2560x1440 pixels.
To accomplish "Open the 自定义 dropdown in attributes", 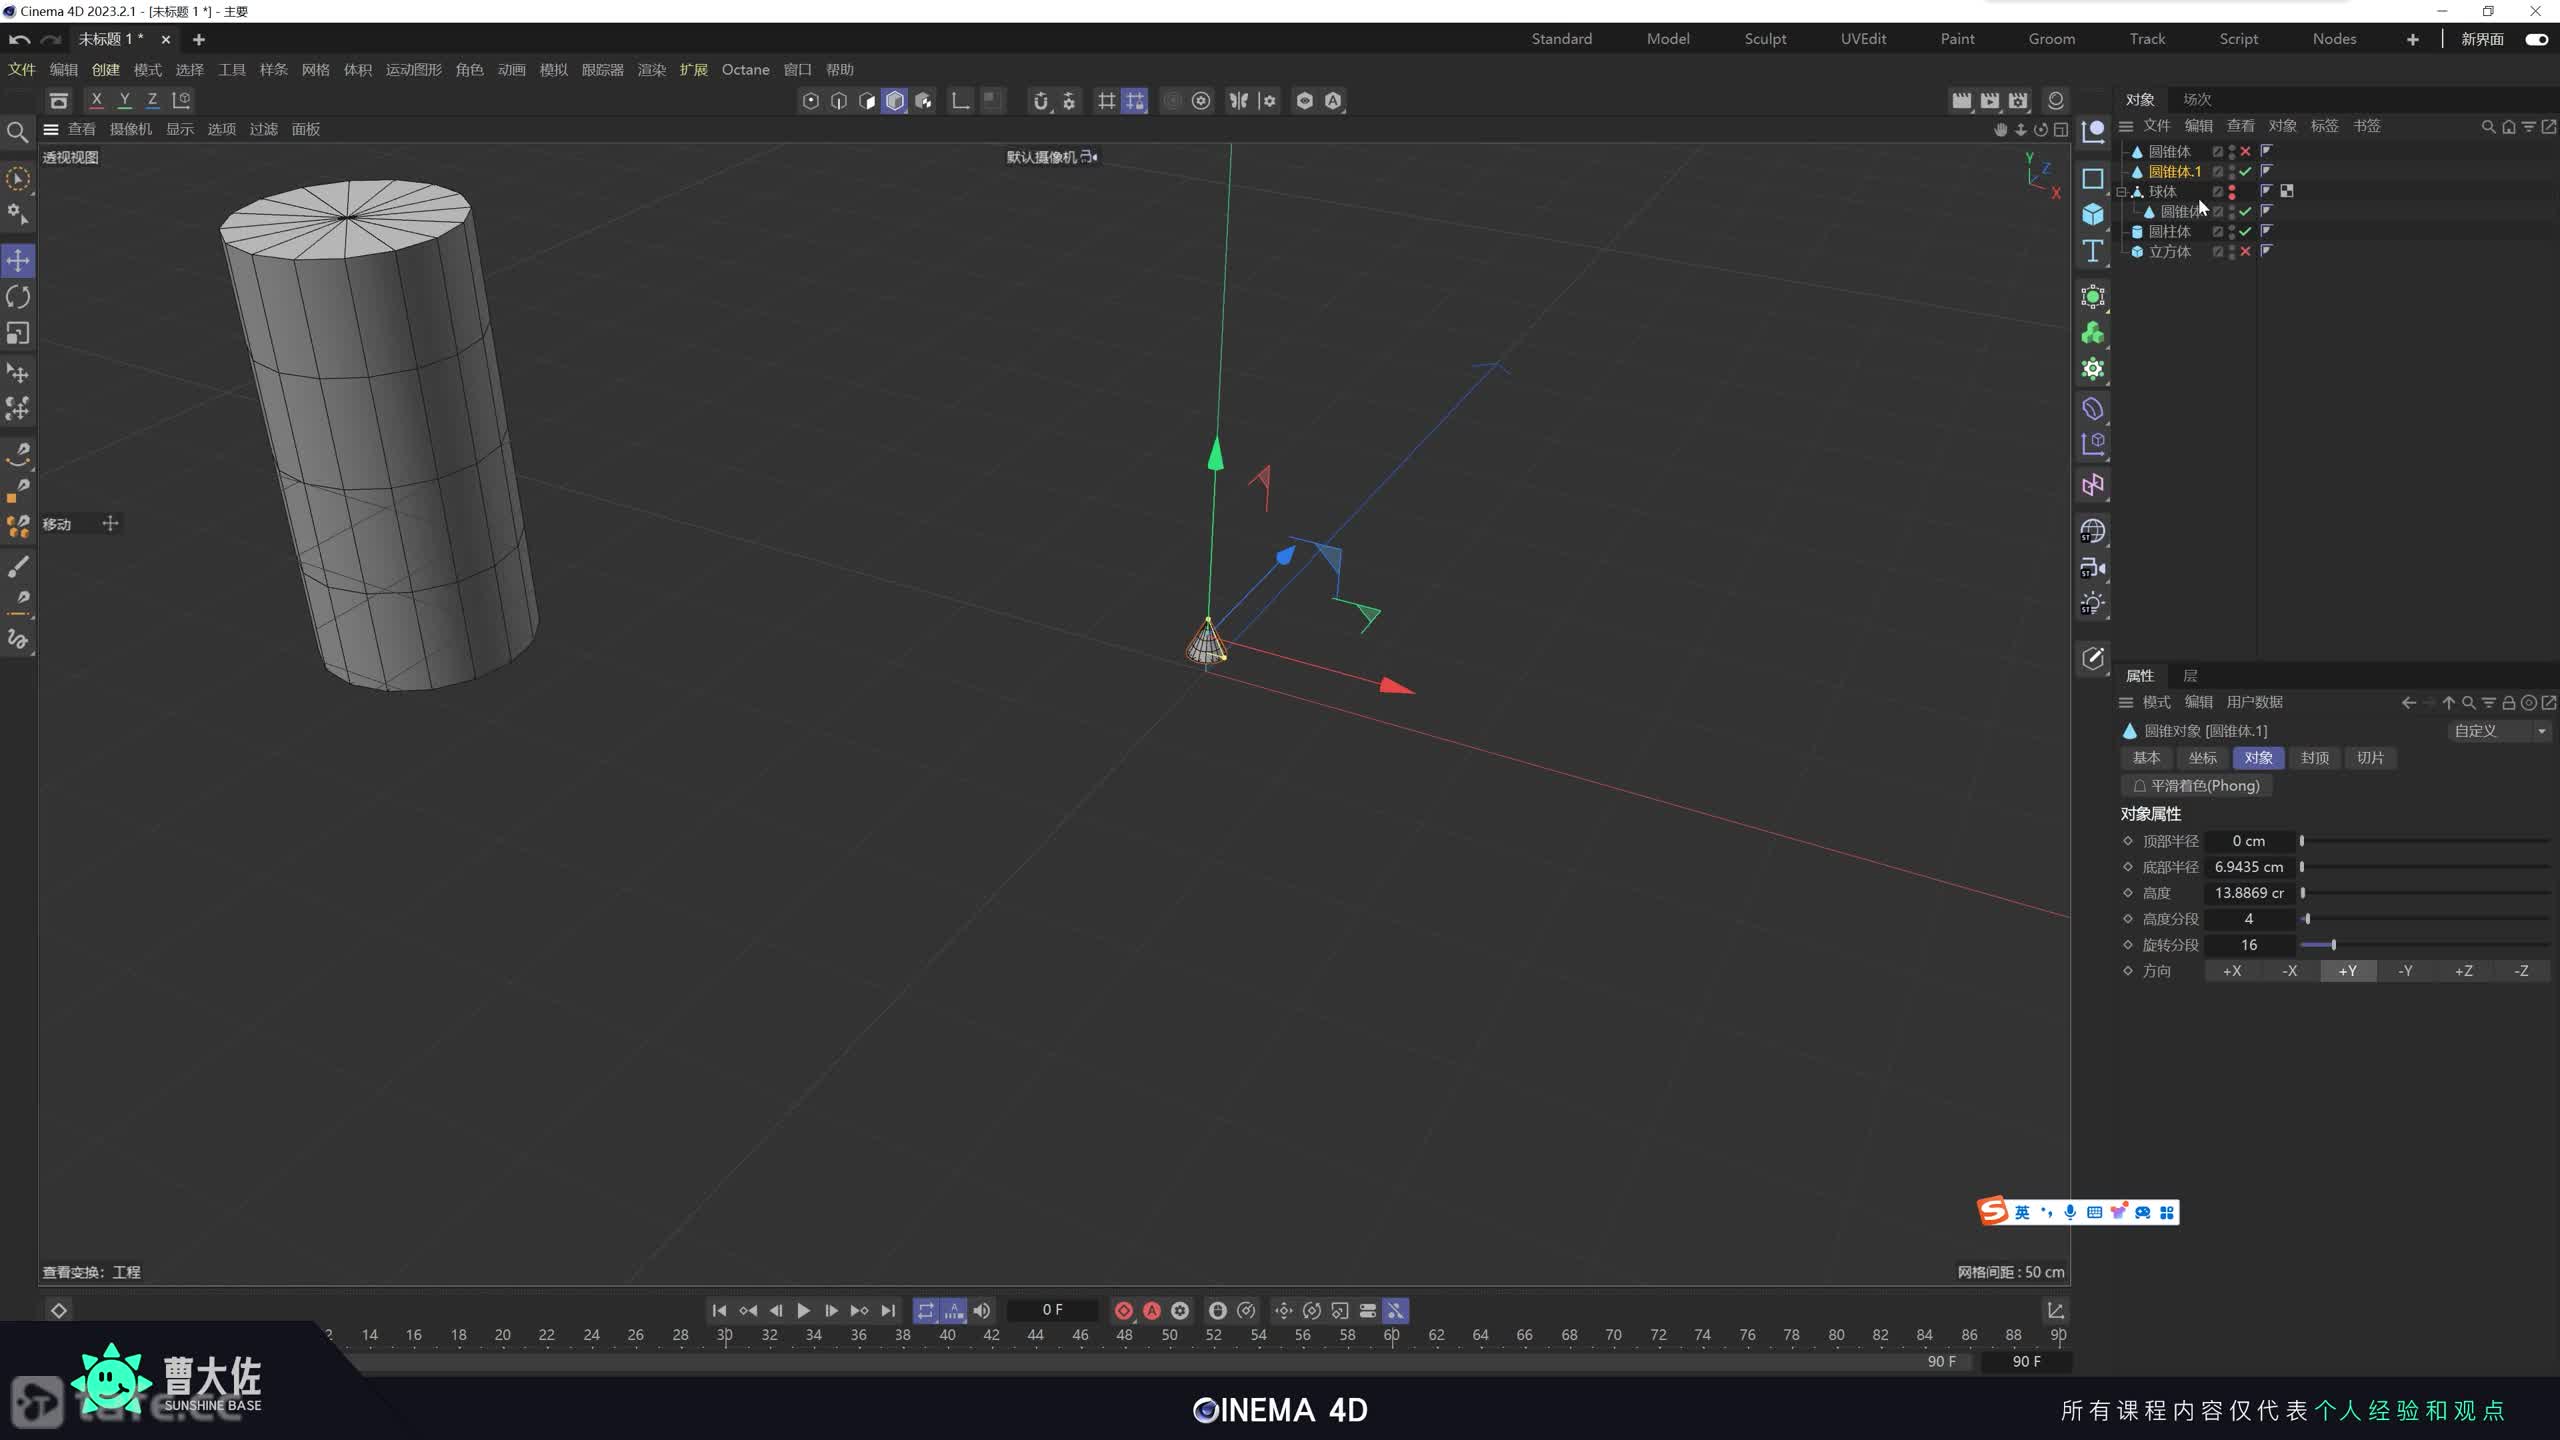I will point(2498,731).
